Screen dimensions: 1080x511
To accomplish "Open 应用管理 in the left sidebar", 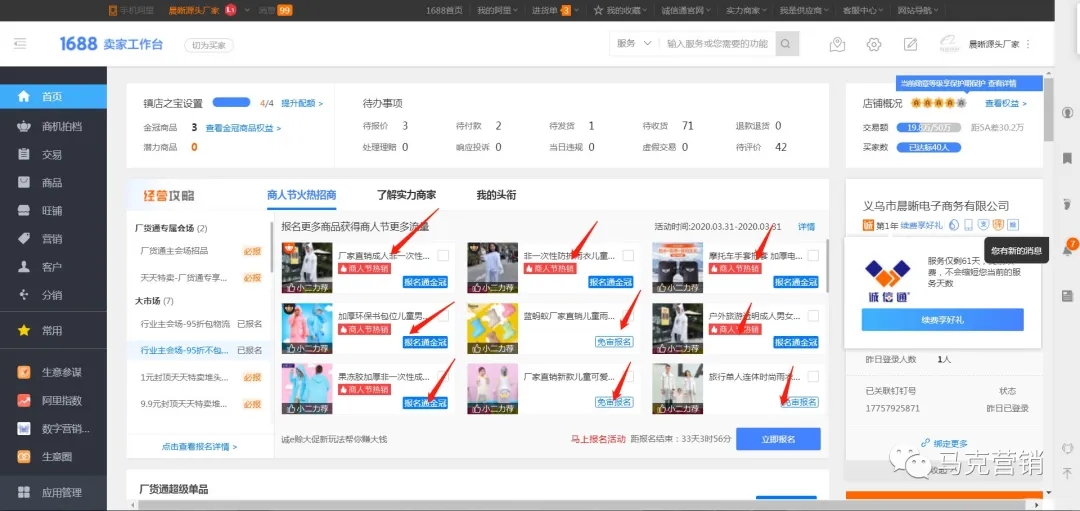I will 61,492.
